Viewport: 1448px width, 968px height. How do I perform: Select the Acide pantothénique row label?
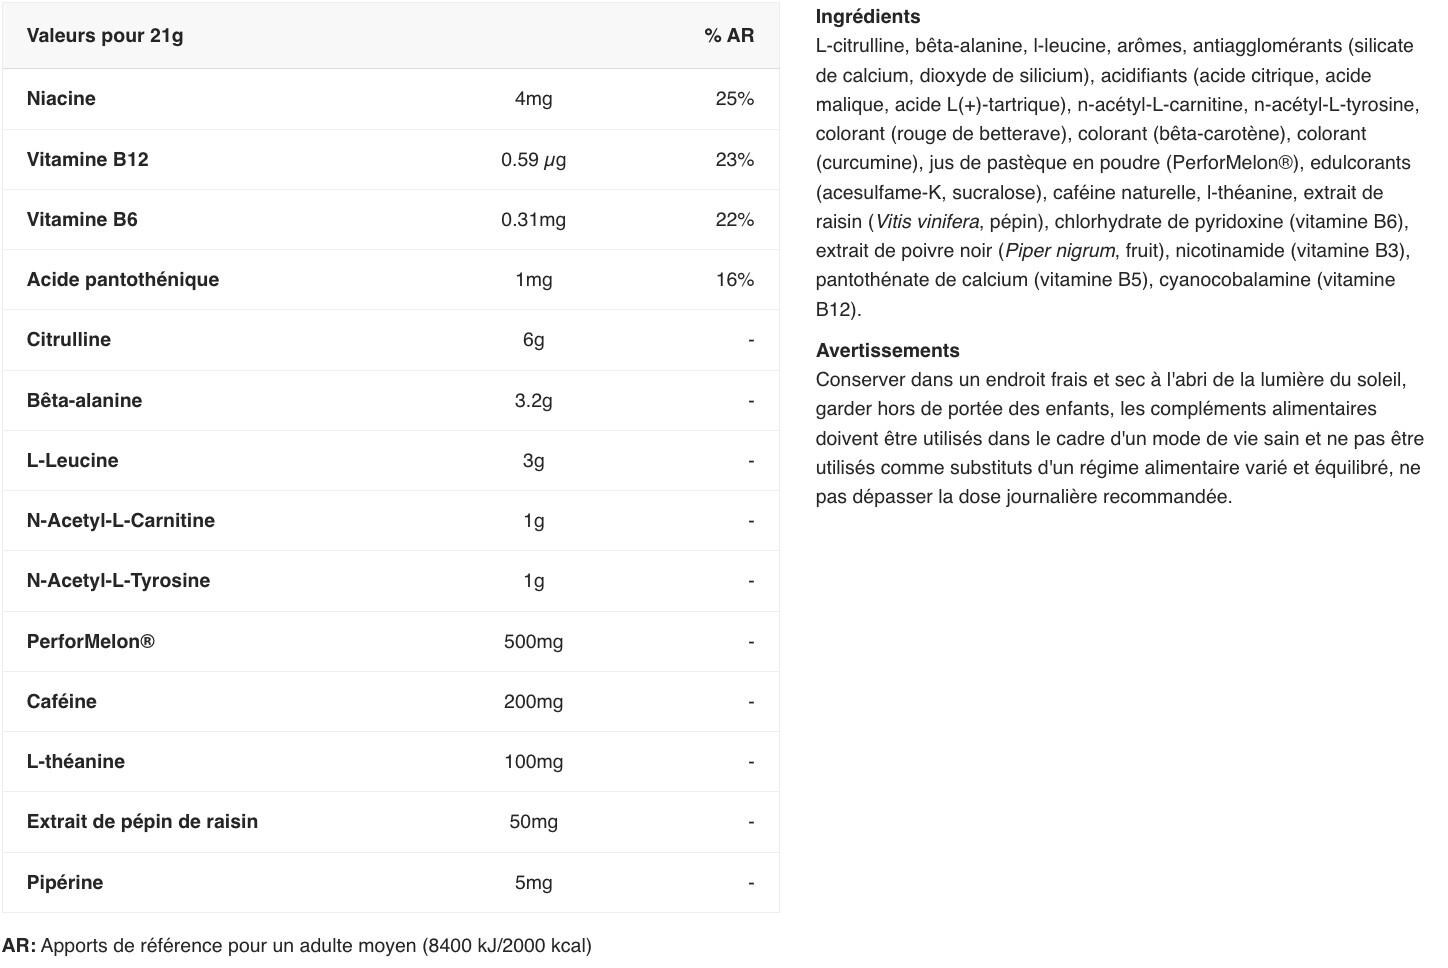122,280
